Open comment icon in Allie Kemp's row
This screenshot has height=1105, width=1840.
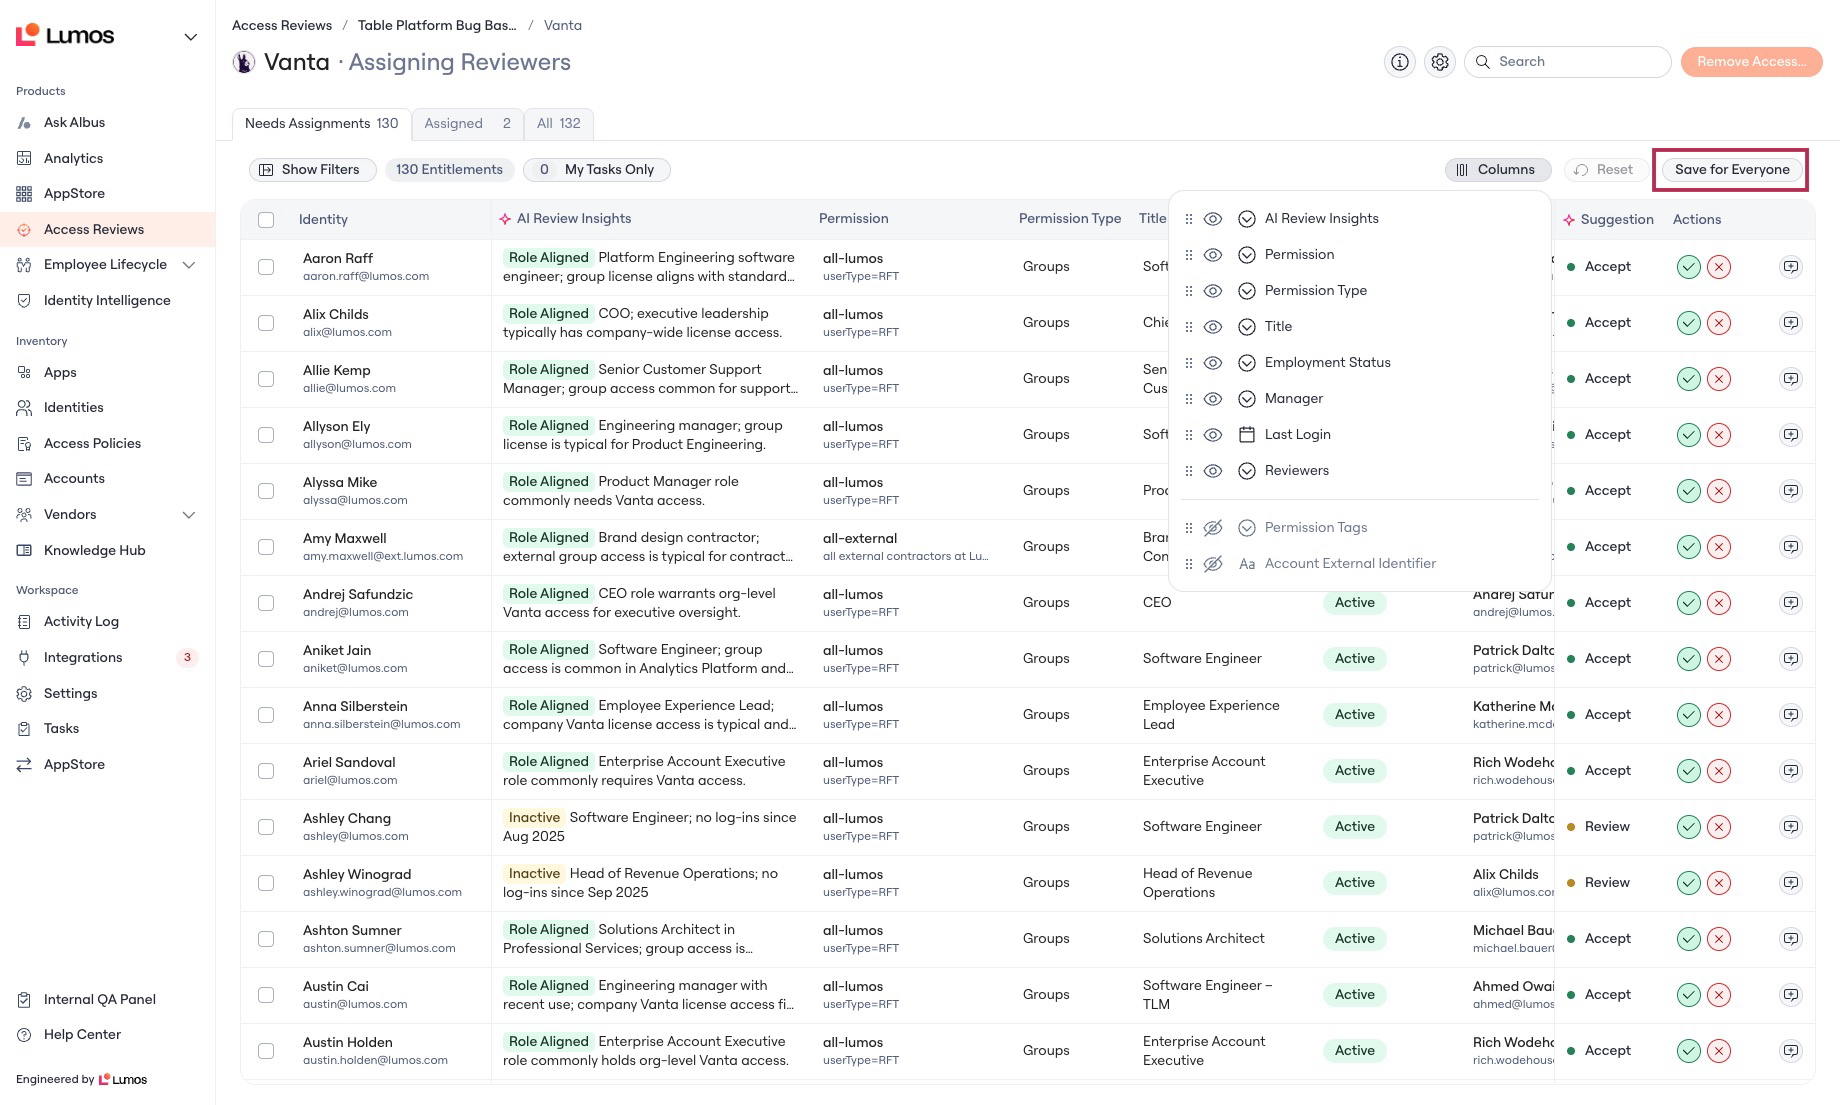(1791, 379)
